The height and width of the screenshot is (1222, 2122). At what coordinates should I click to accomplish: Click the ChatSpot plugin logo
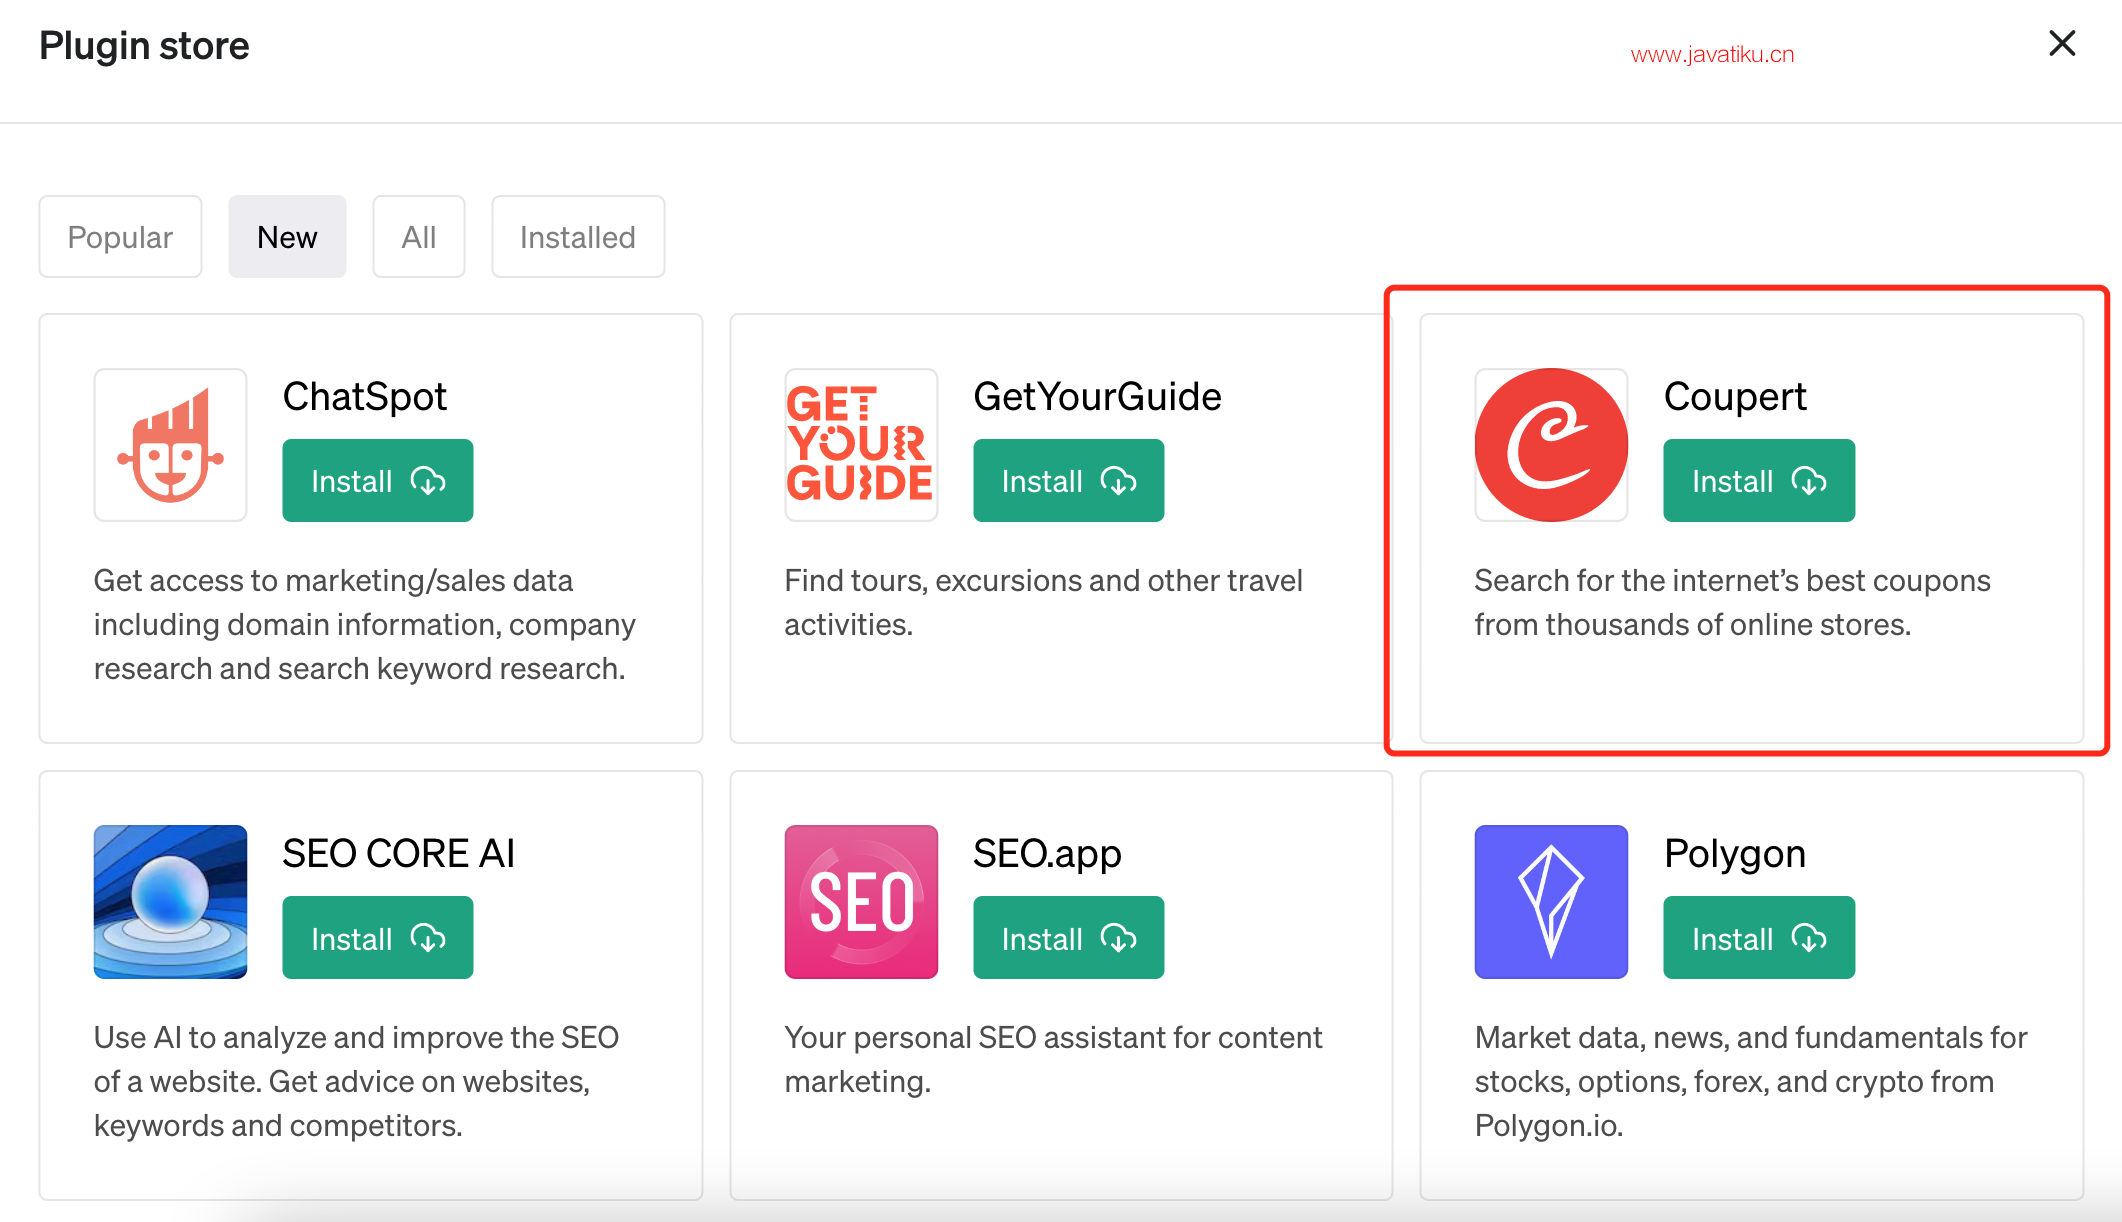[x=170, y=445]
